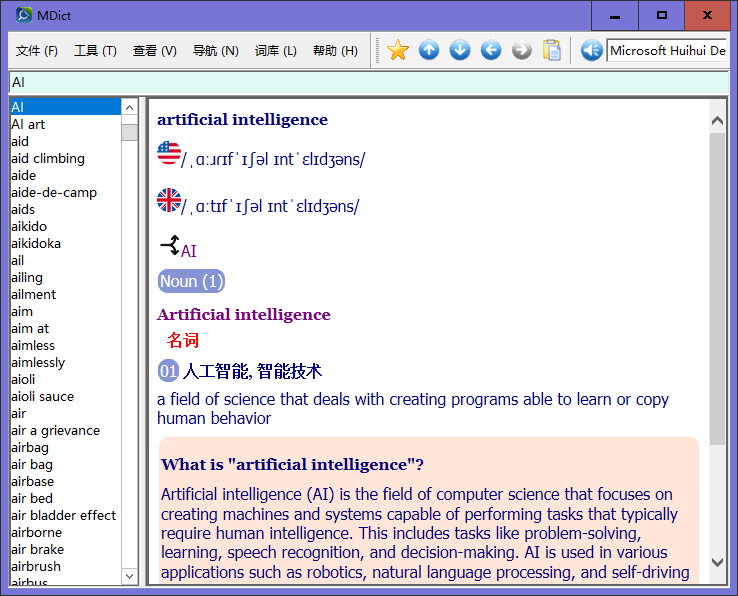Viewport: 738px width, 596px height.
Task: Select 'aimless' in word list
Action: coord(65,345)
